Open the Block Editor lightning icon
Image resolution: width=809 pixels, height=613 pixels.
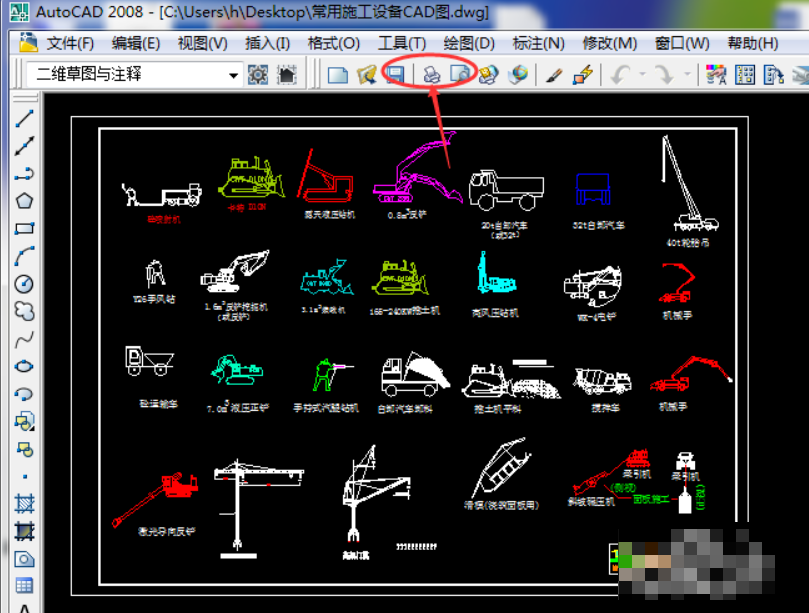583,75
